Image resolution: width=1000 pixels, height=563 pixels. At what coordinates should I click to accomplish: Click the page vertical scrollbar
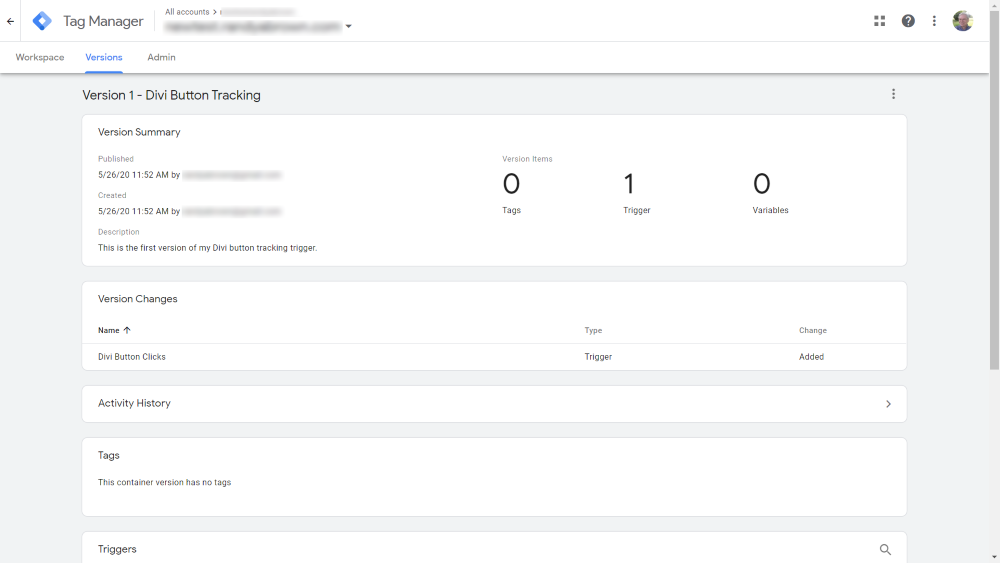tap(994, 191)
